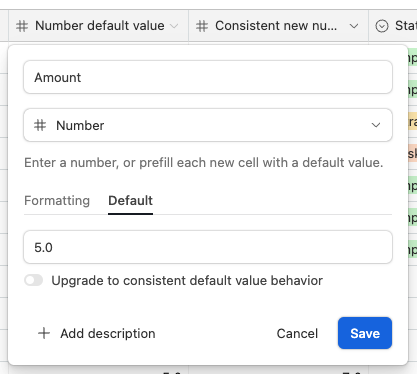Click the default value input showing 5.0
417x374 pixels.
pos(208,247)
